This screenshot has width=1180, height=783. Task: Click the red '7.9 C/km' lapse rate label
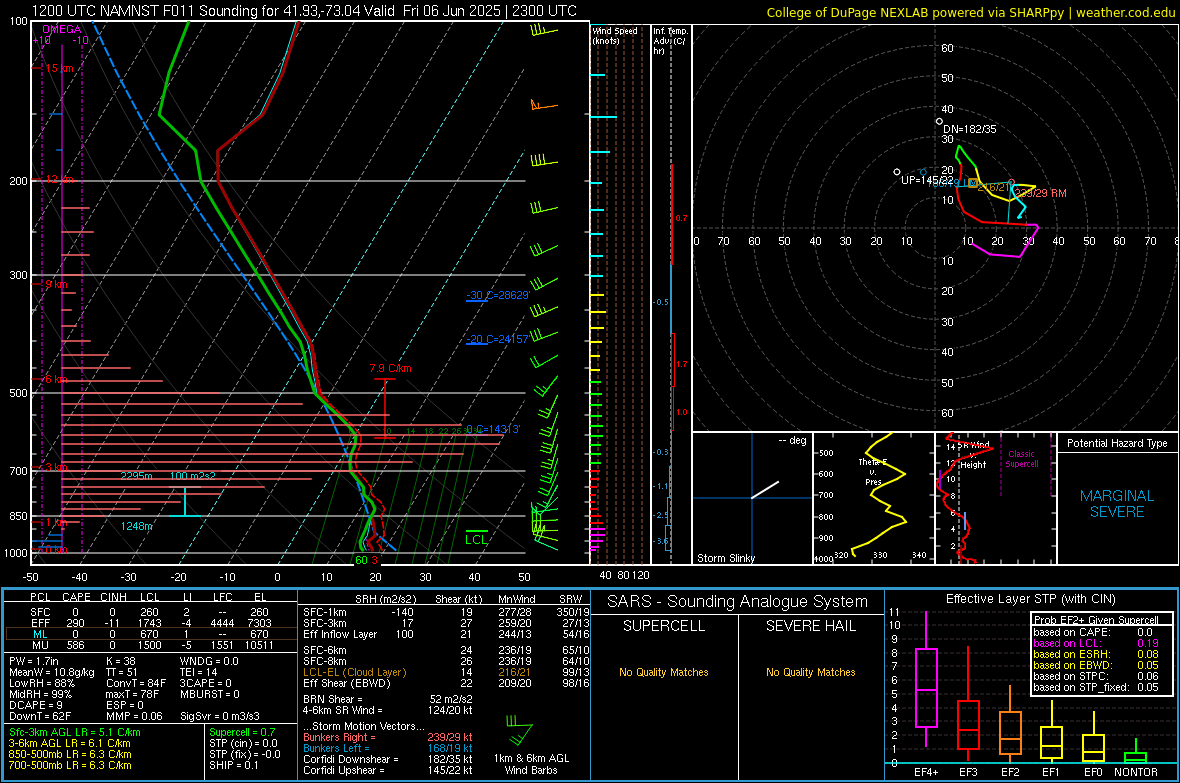pos(390,368)
